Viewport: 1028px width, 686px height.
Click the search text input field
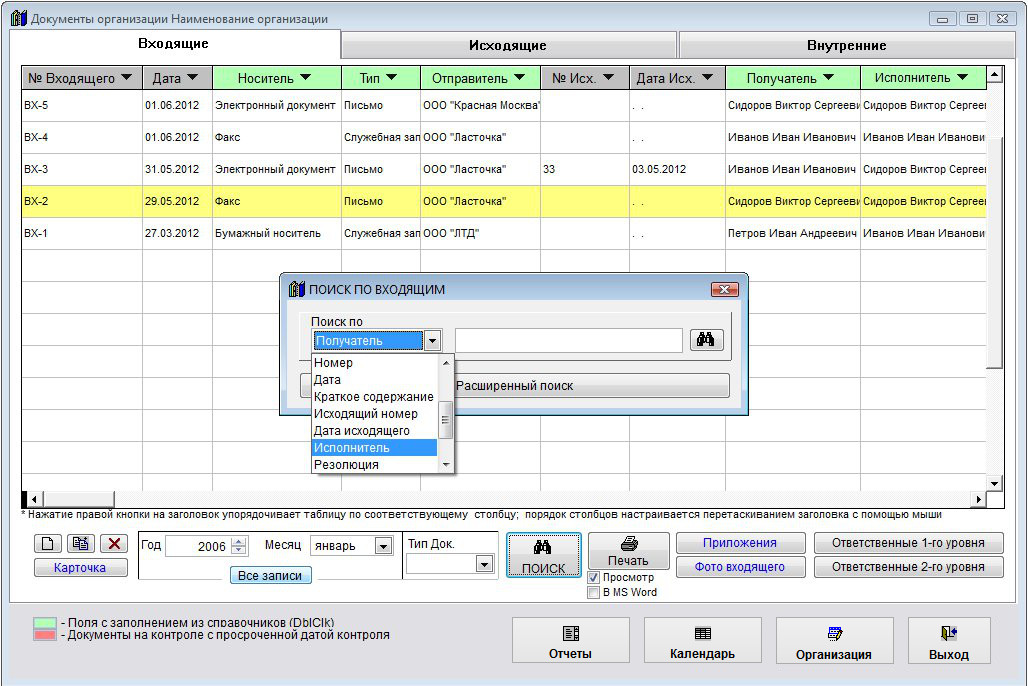coord(568,341)
